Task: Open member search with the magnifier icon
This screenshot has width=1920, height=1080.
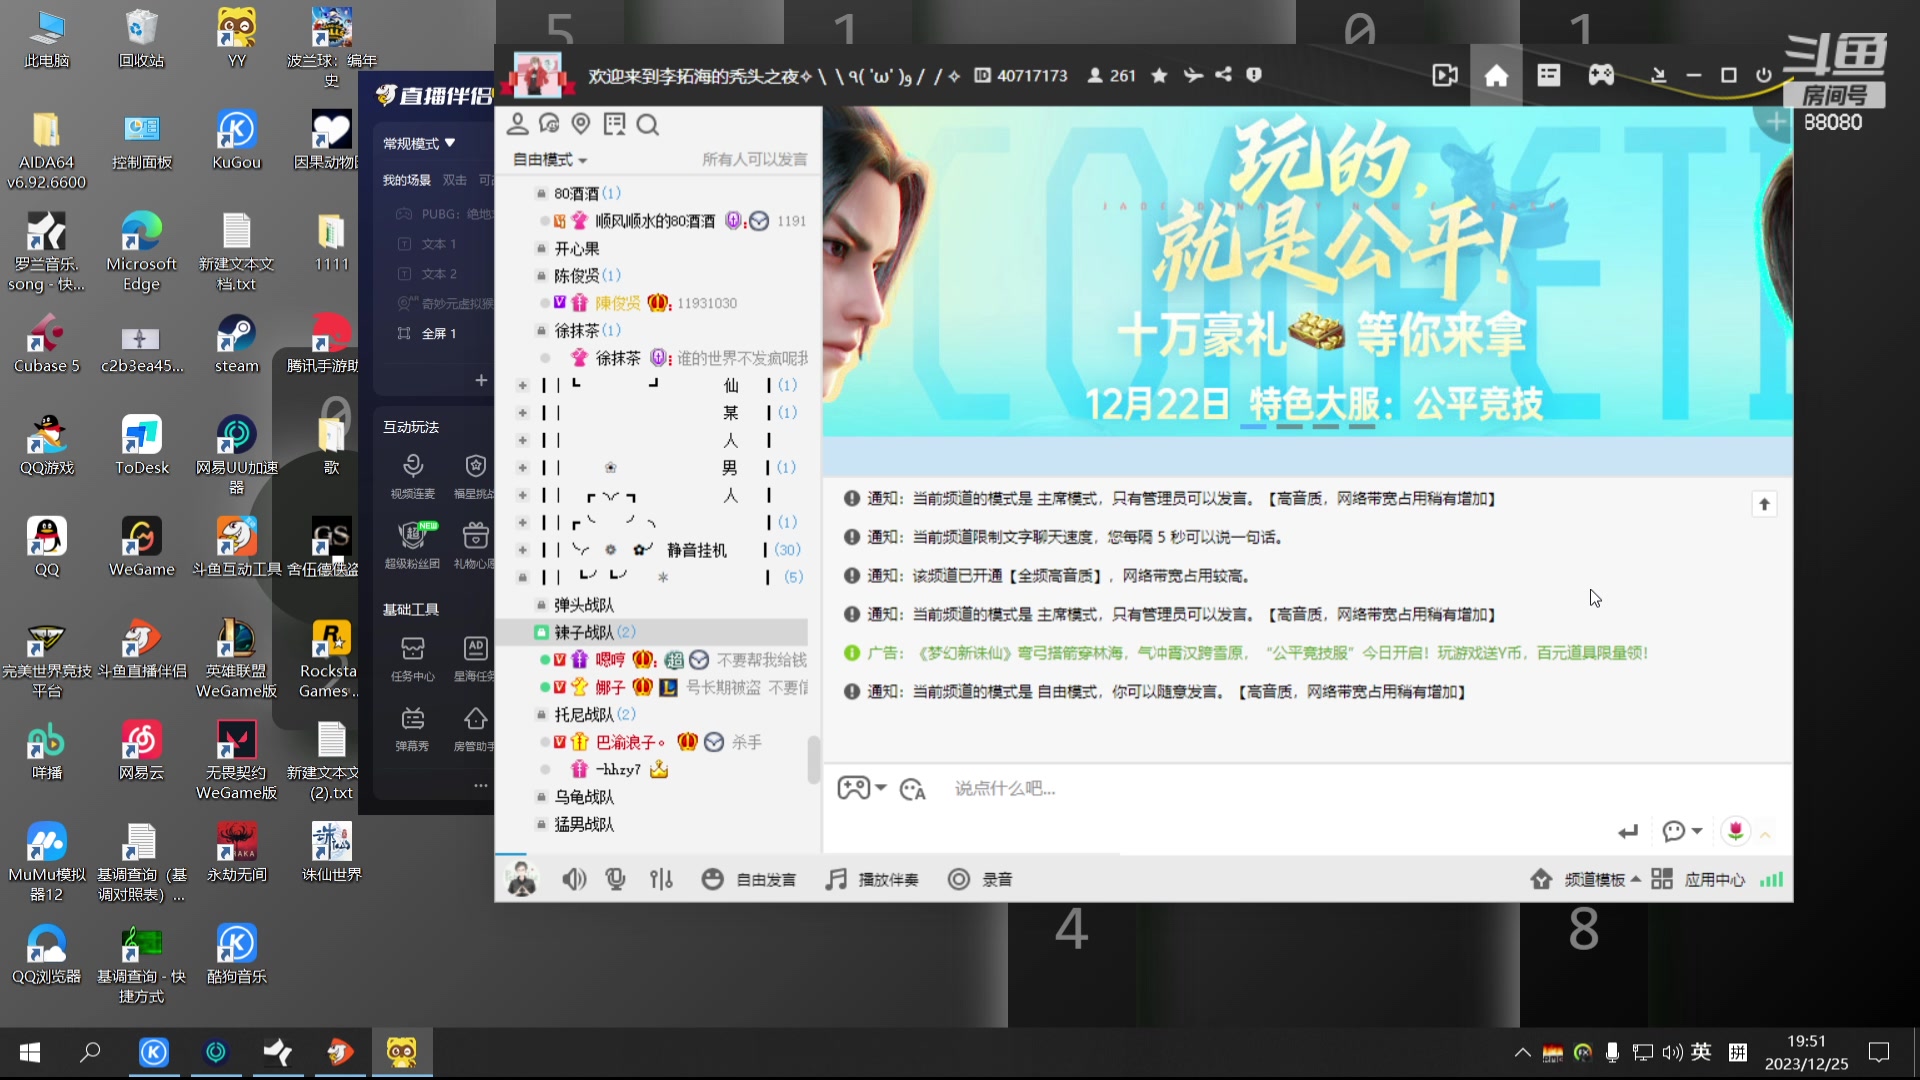Action: [x=648, y=124]
